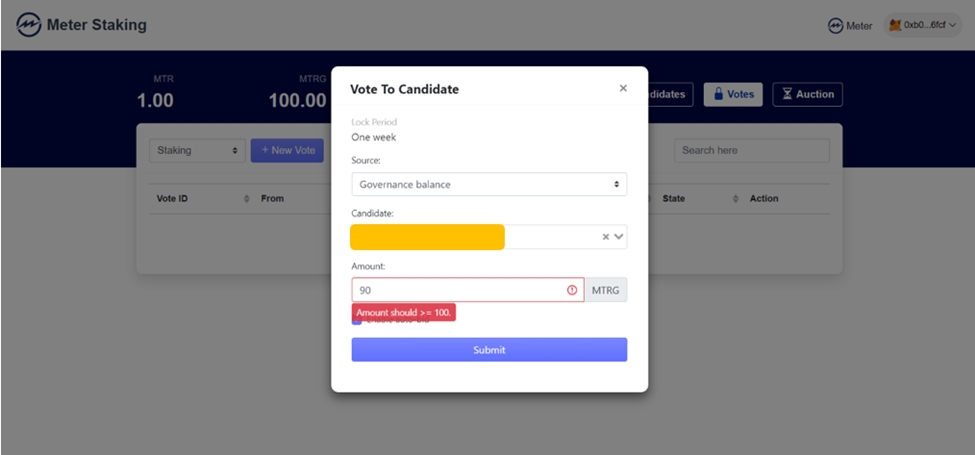Image resolution: width=975 pixels, height=455 pixels.
Task: Open the Staking filter dropdown
Action: point(197,150)
